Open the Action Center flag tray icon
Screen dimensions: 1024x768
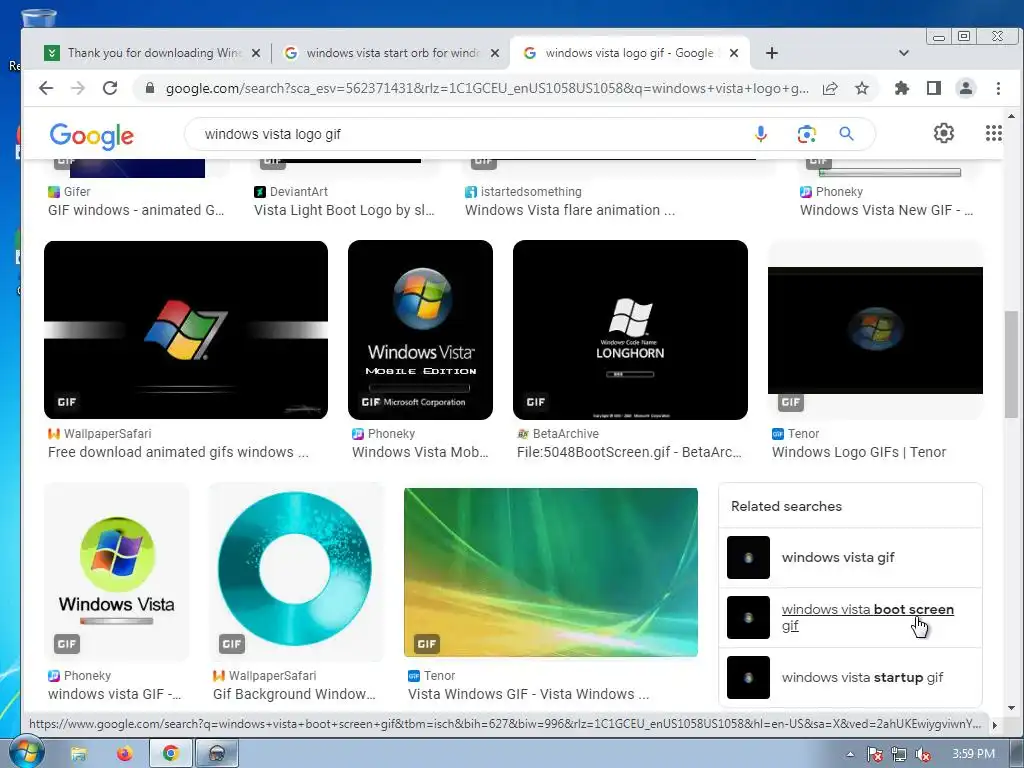pyautogui.click(x=874, y=754)
